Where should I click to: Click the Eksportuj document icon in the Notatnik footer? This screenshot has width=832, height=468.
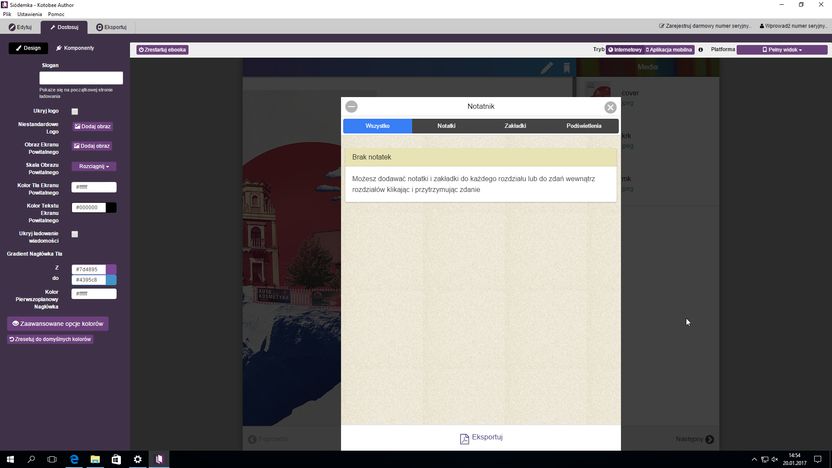(464, 438)
